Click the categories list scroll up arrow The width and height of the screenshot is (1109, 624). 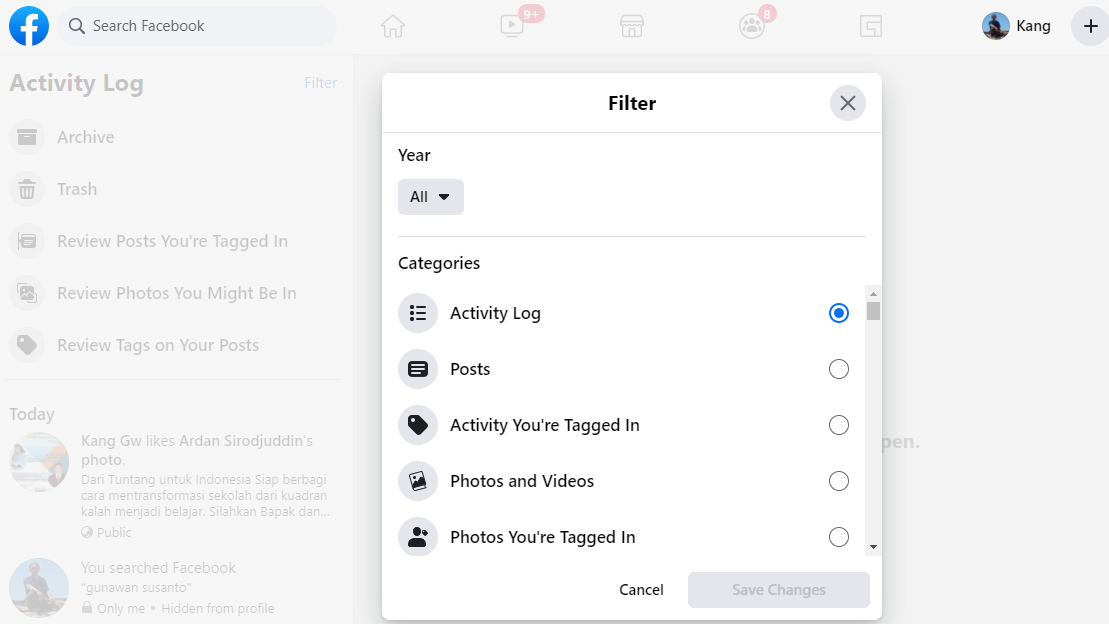tap(873, 294)
